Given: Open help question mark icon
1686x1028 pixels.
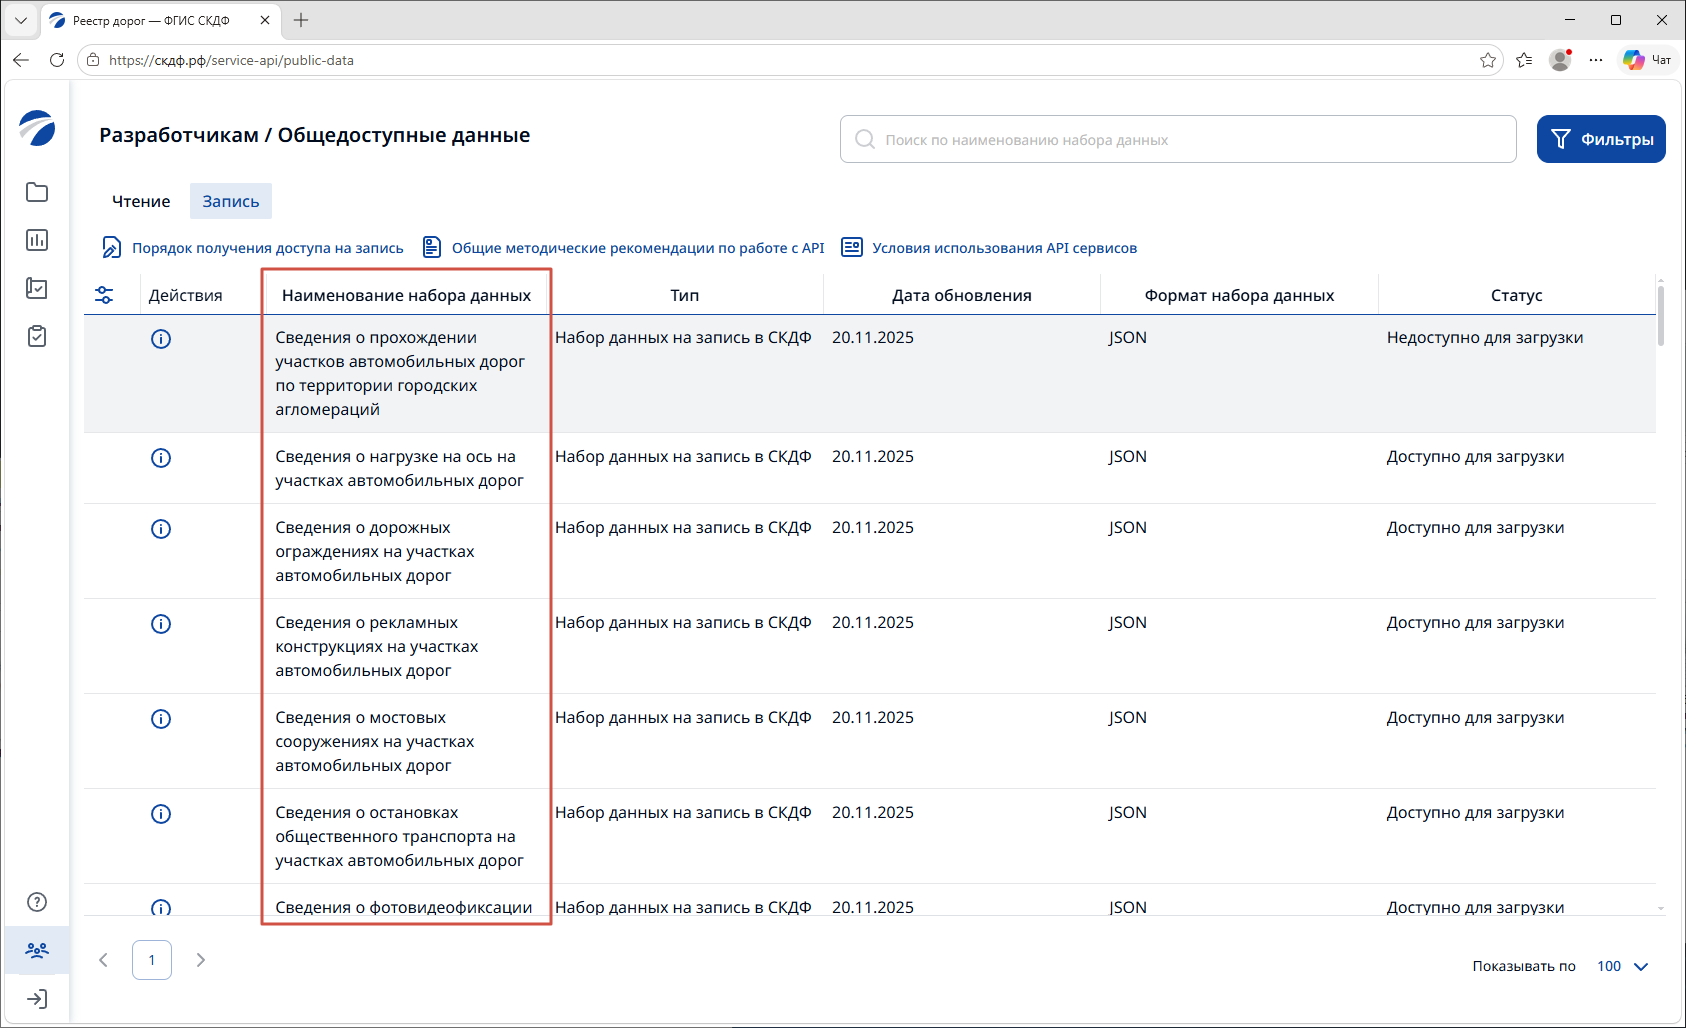Looking at the screenshot, I should pyautogui.click(x=37, y=902).
